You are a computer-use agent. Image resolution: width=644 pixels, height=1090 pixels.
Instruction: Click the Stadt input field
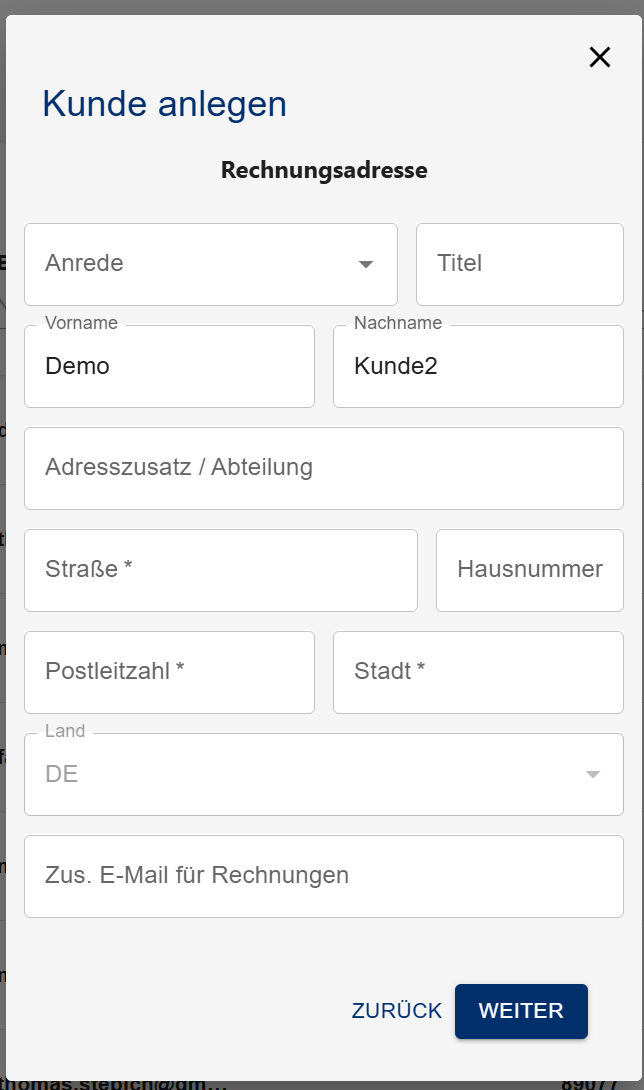pos(478,672)
